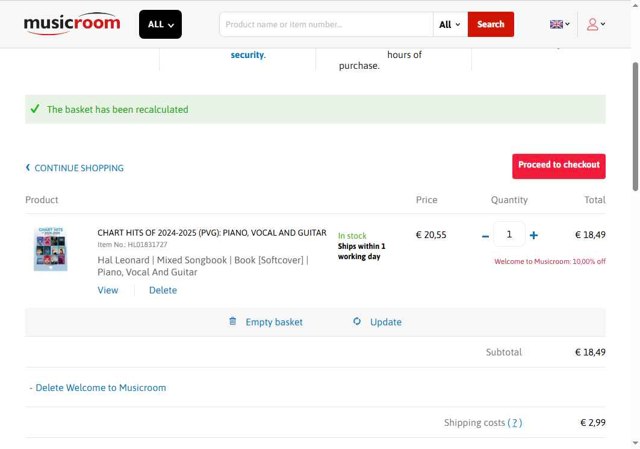Decrease quantity with the minus icon

[x=485, y=236]
